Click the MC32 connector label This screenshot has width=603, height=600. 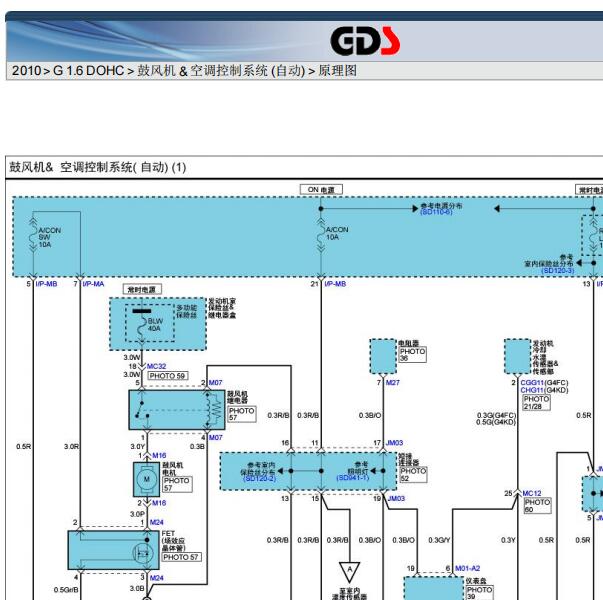(157, 366)
